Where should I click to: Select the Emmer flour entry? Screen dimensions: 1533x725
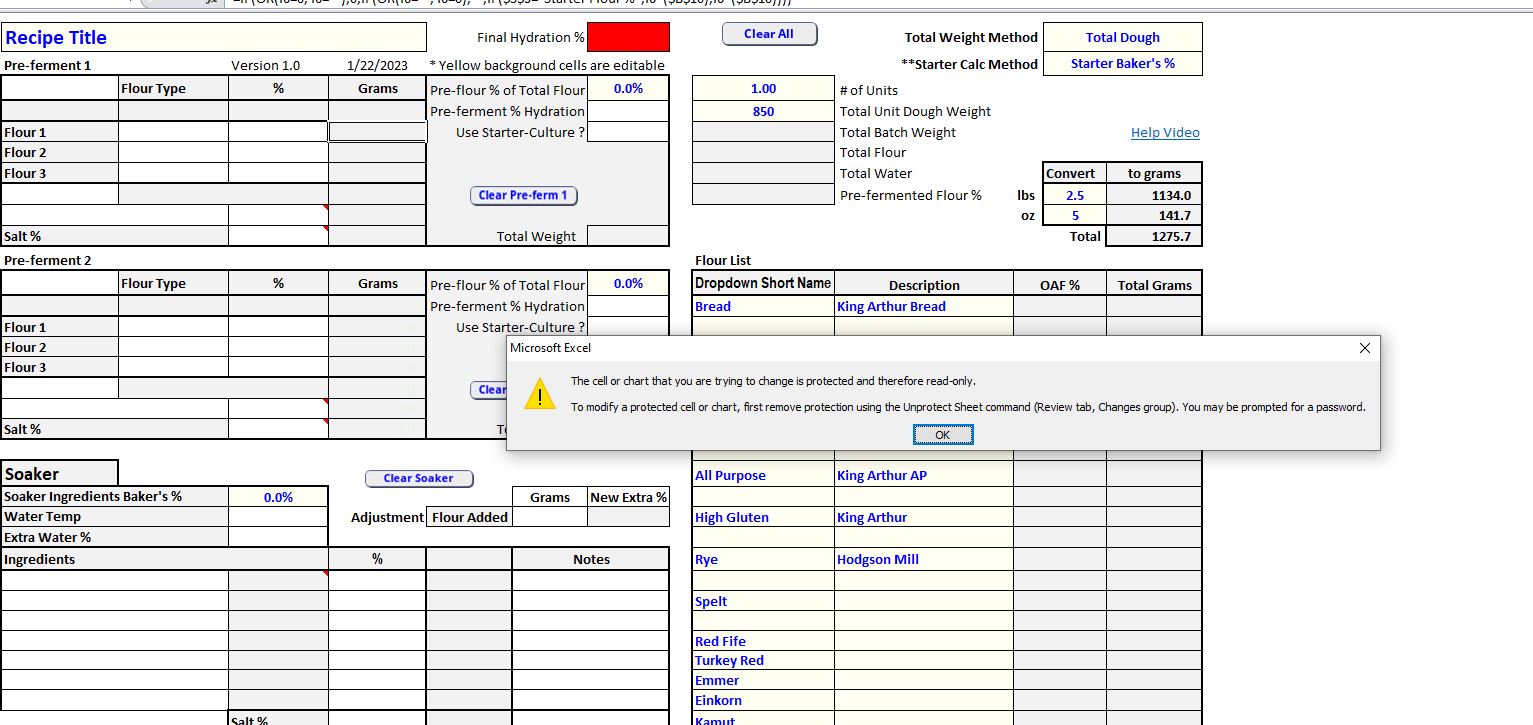click(763, 680)
